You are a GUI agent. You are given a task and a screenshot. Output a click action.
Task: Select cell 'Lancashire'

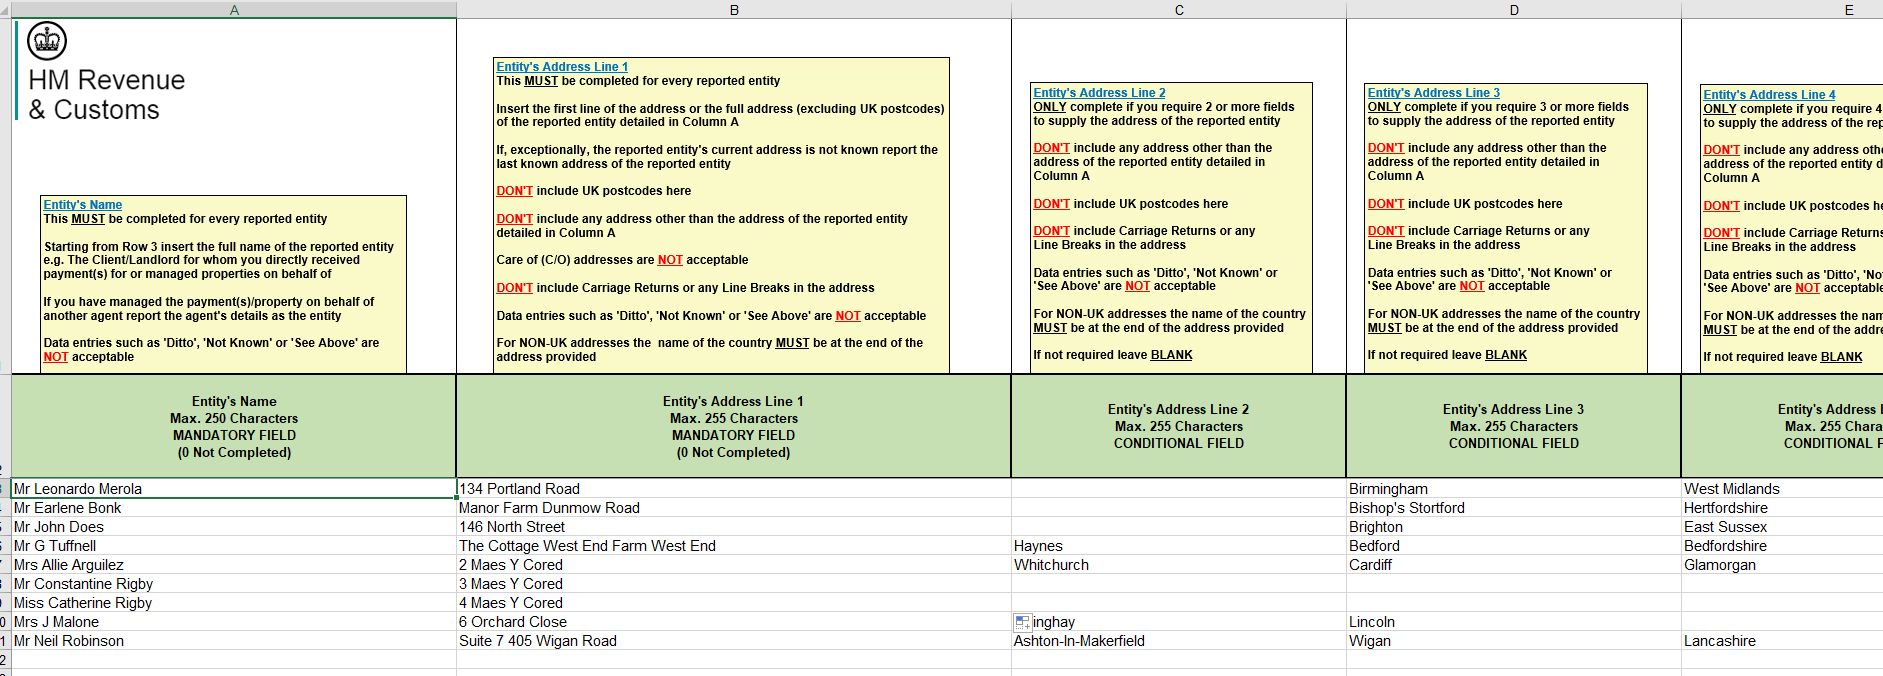pos(1782,641)
